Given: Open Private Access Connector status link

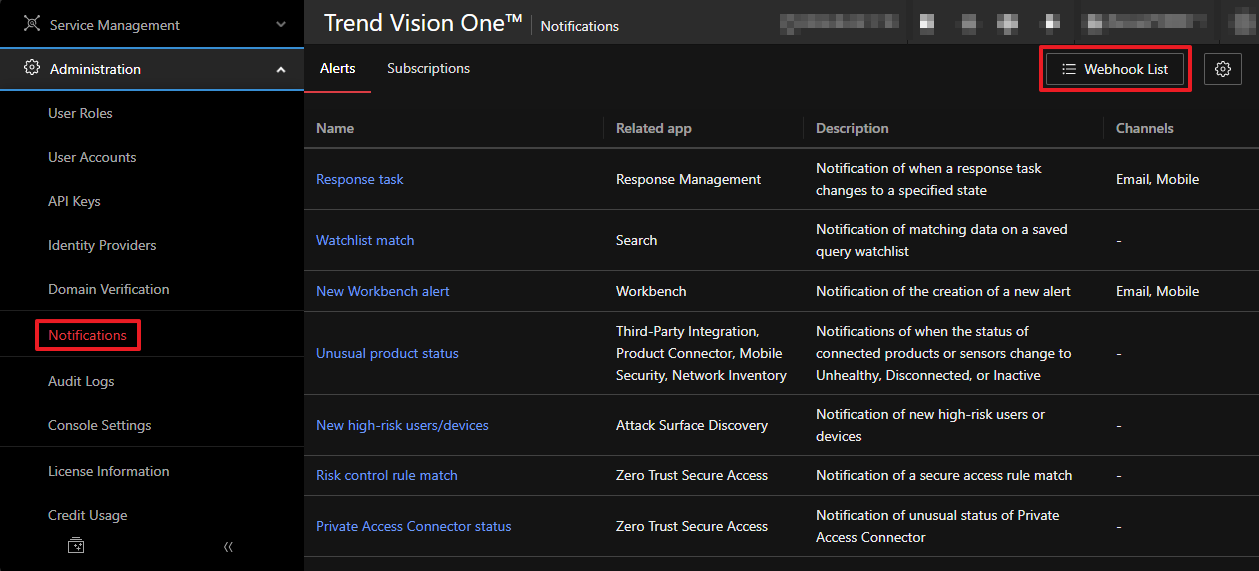Looking at the screenshot, I should 413,526.
